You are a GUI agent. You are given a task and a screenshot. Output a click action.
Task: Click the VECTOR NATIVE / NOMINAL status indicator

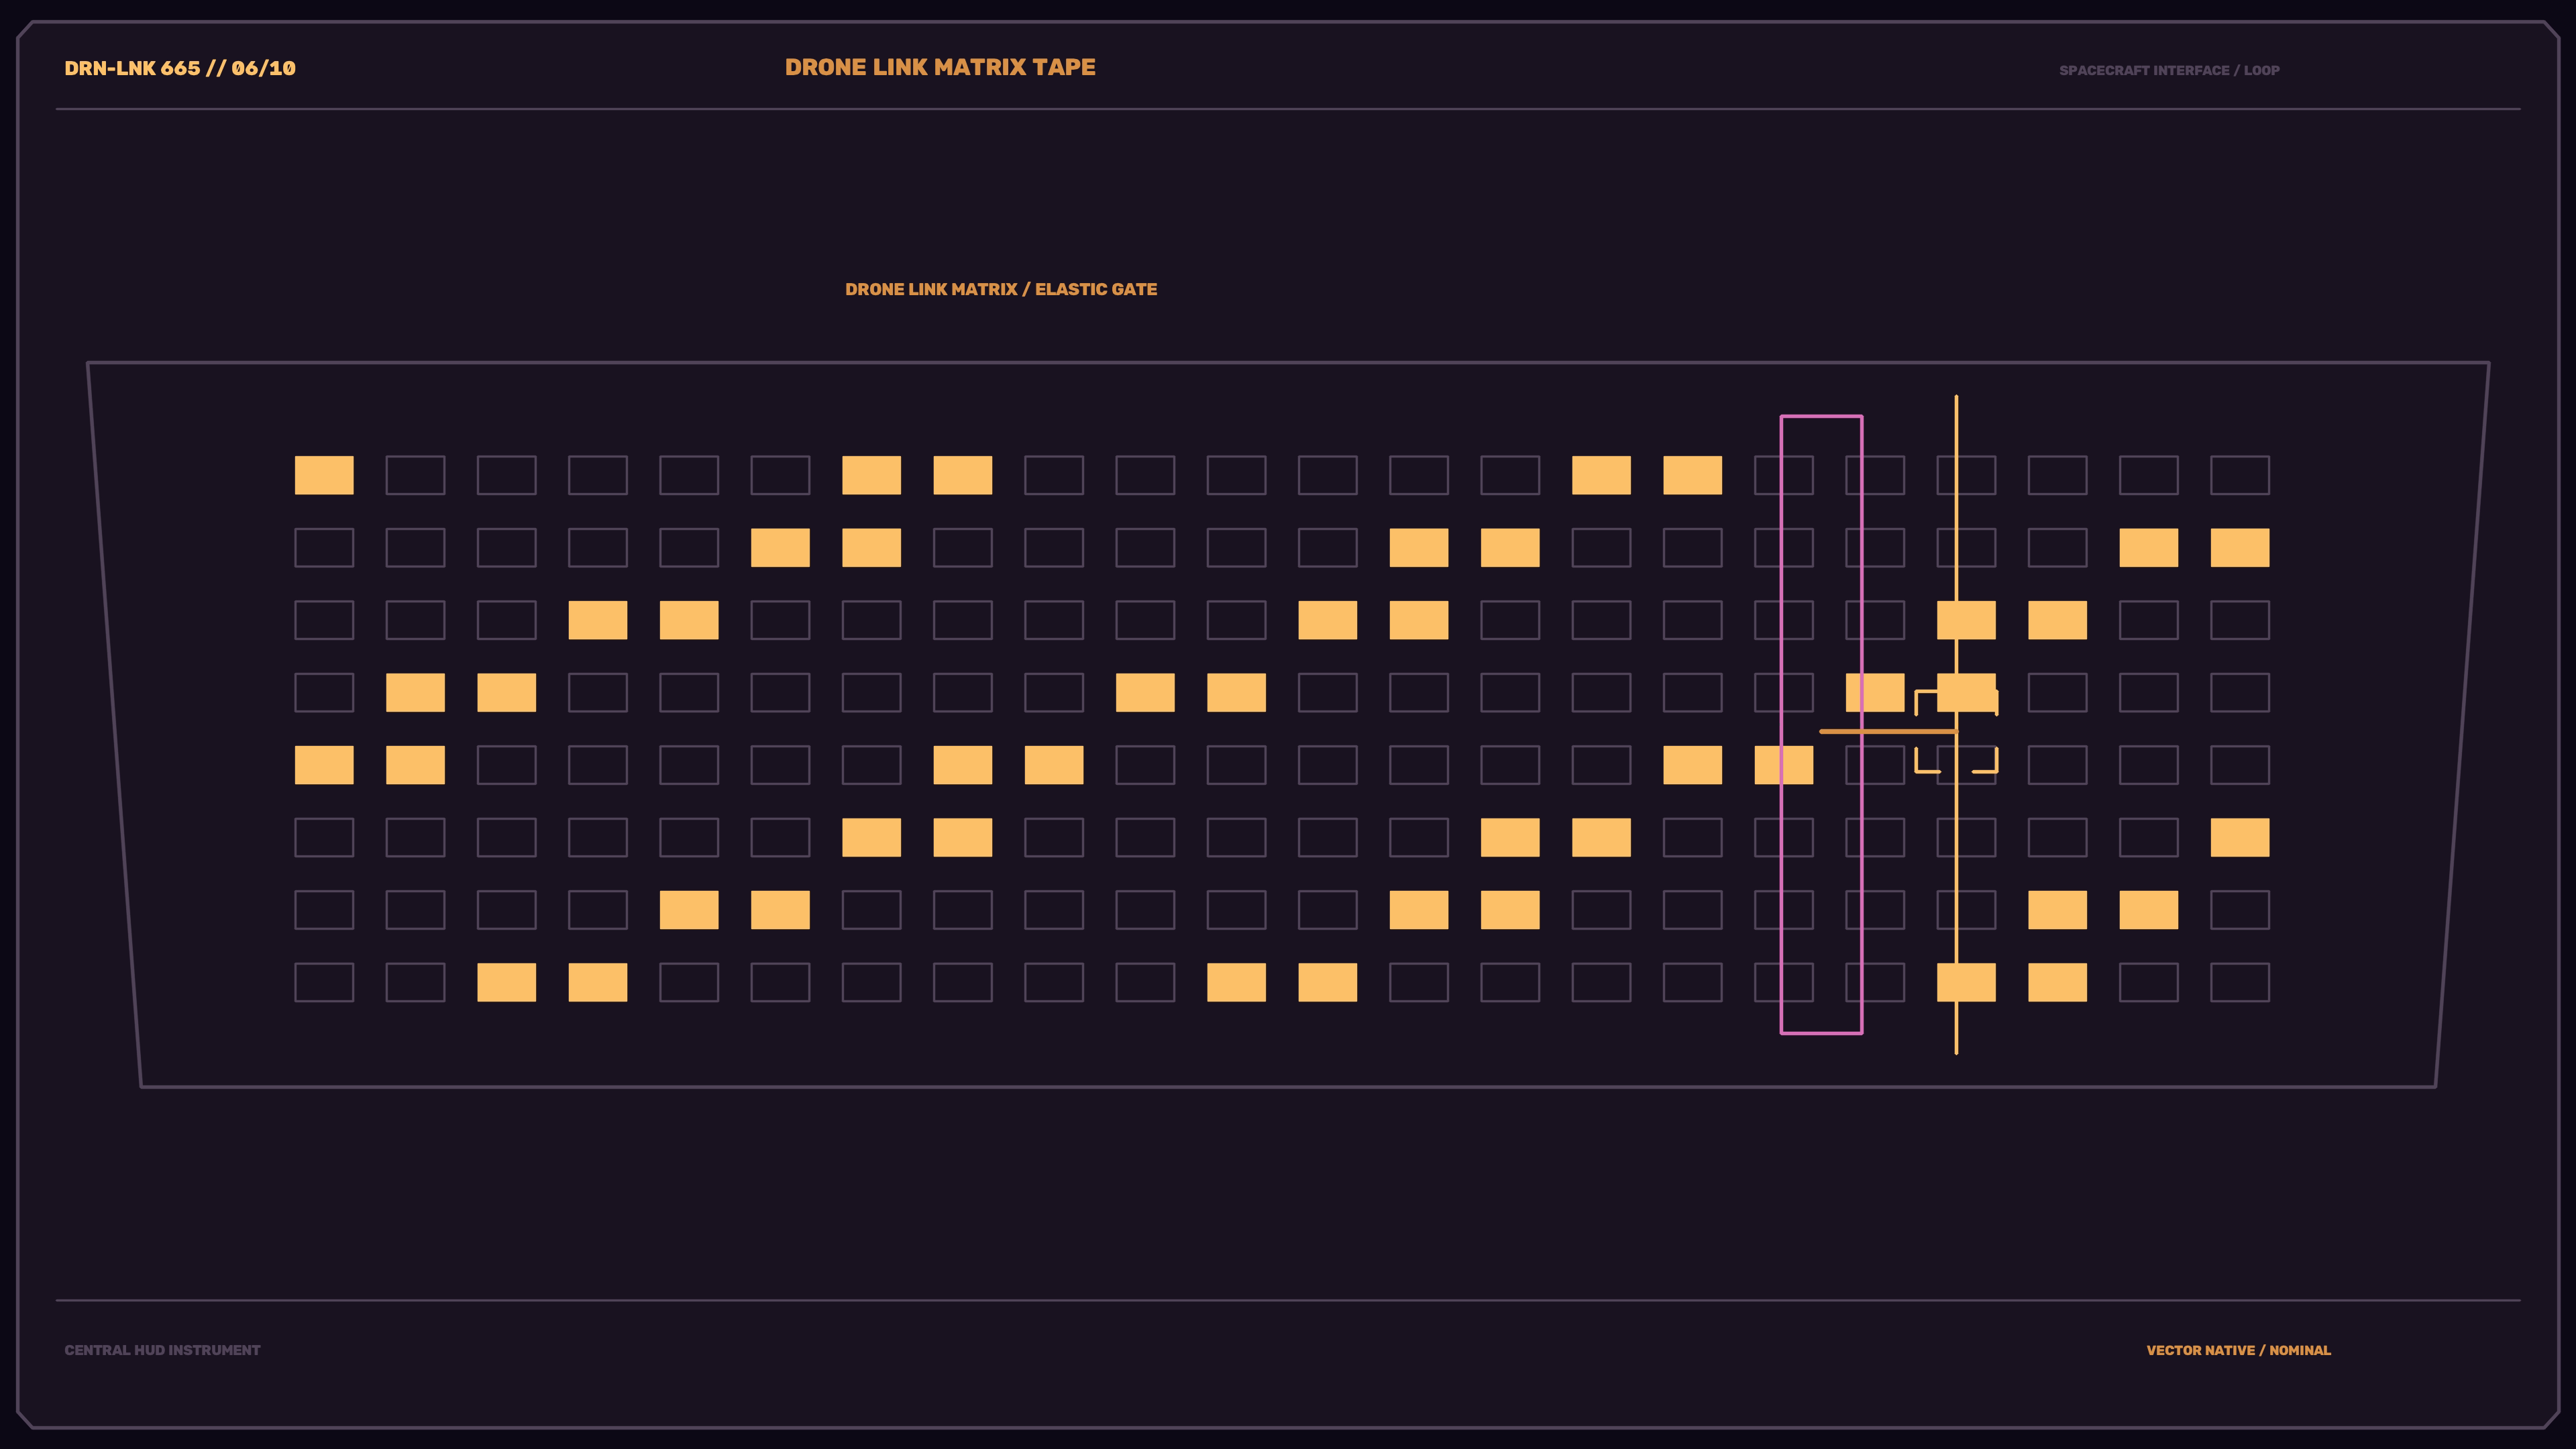point(2238,1350)
